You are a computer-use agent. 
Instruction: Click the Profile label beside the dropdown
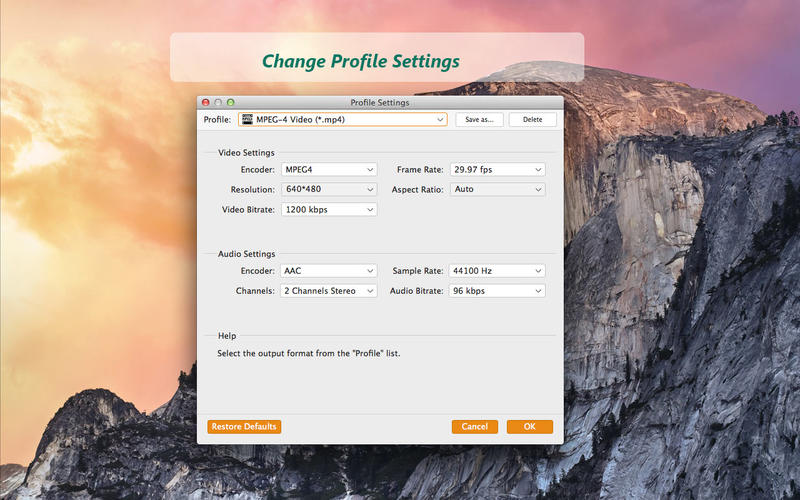click(217, 119)
